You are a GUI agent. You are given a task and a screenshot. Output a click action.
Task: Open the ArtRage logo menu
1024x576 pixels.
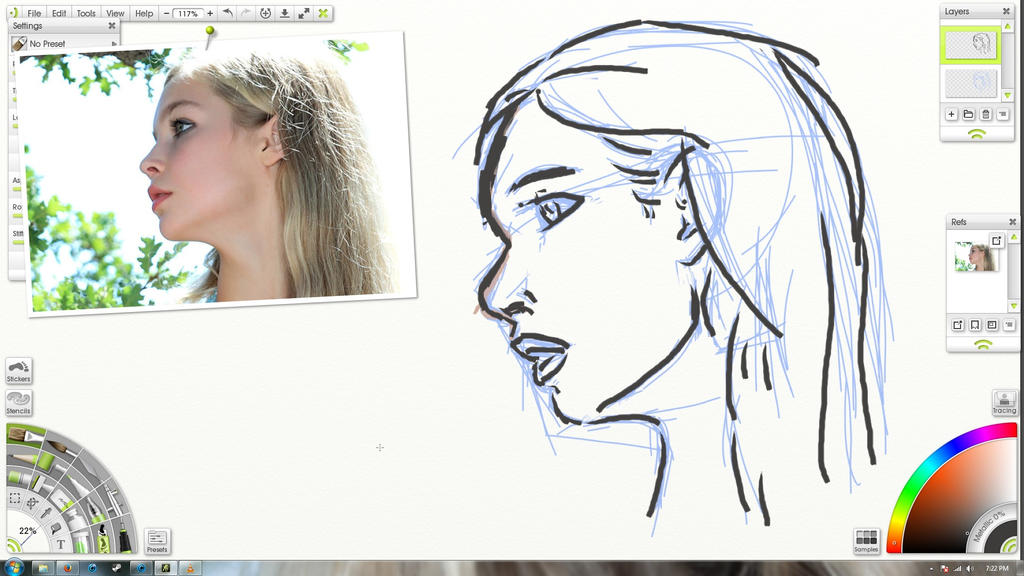12,13
